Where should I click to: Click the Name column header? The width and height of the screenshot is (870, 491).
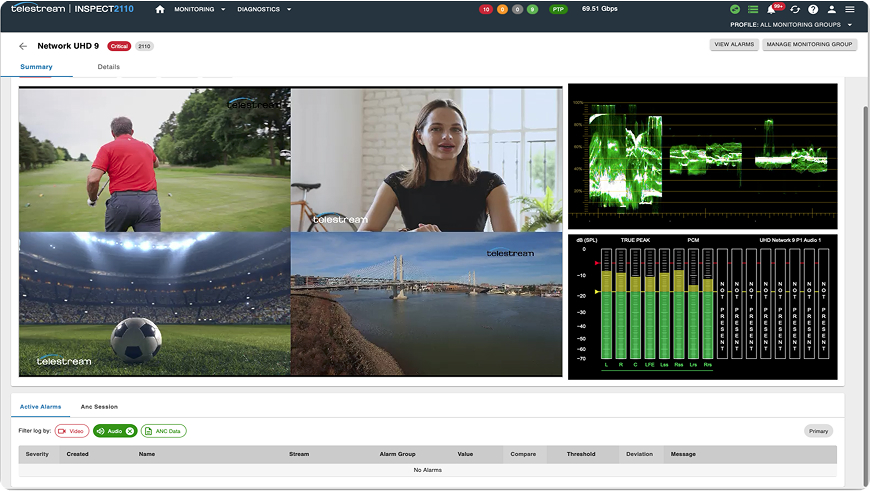tap(147, 454)
